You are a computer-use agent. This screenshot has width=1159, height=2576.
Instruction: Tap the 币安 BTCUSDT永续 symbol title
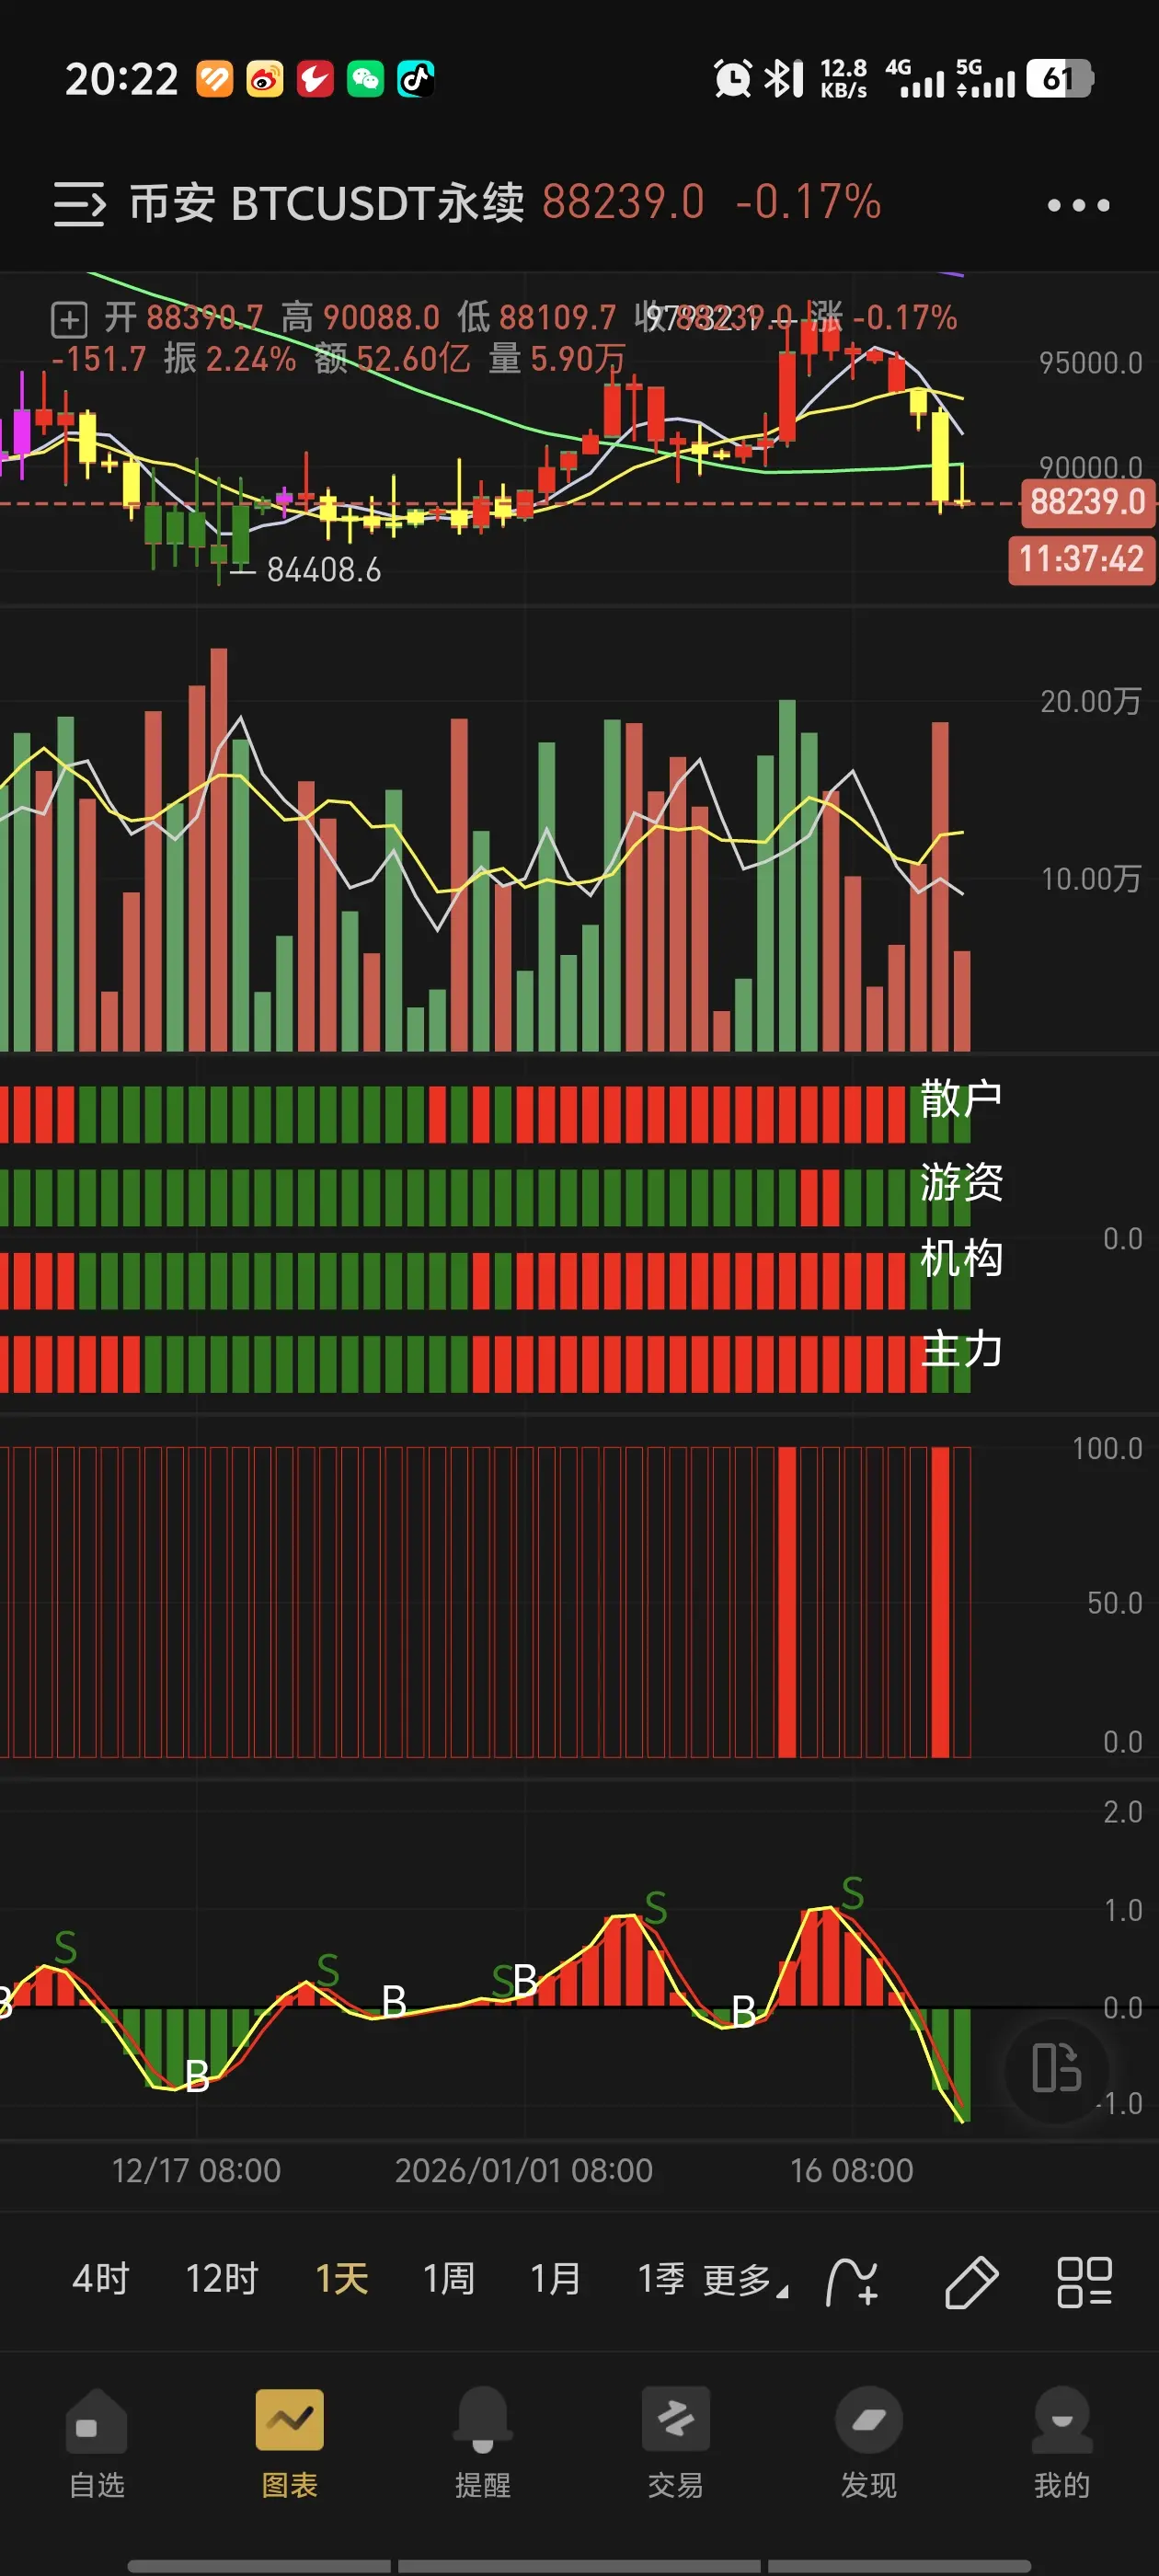point(327,203)
